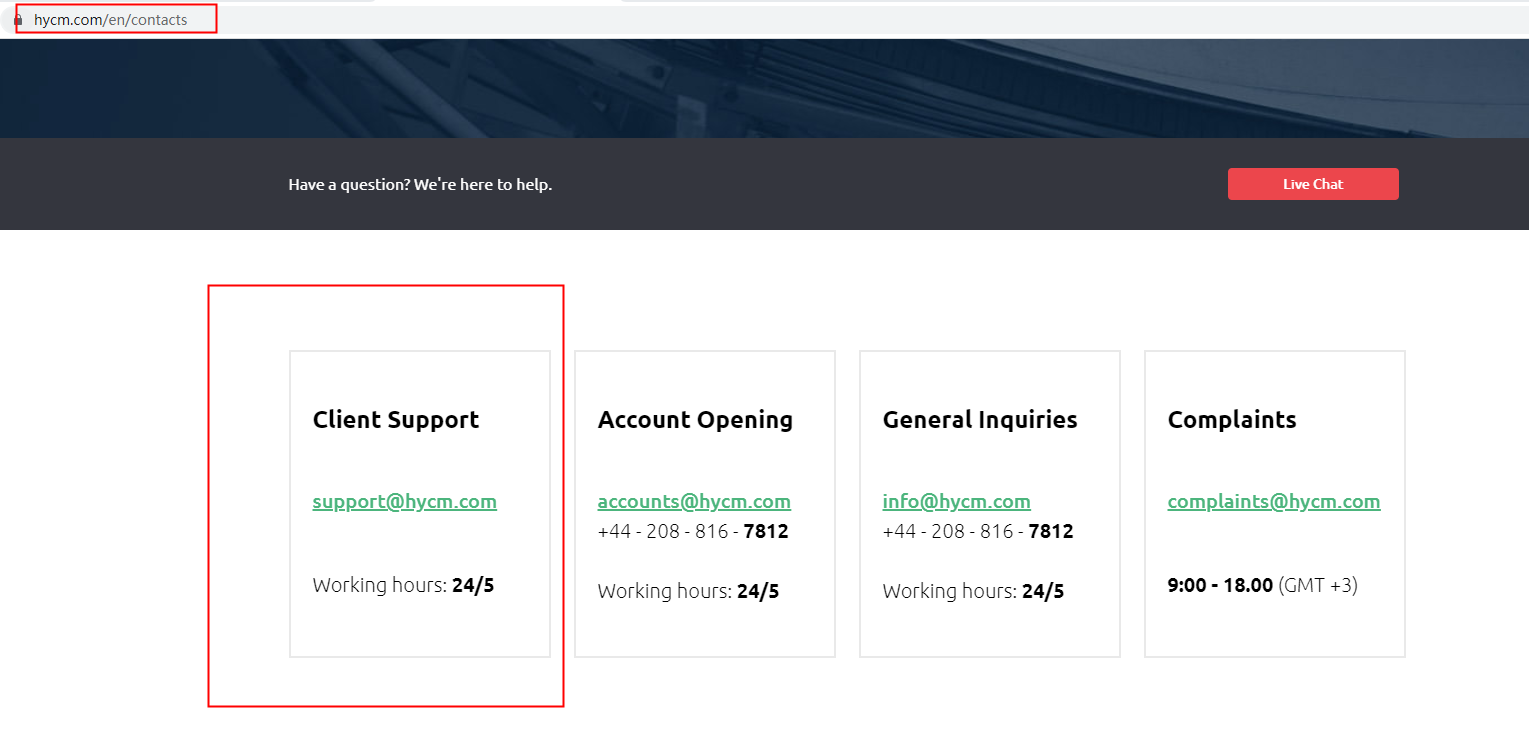Click the padlock icon in the address bar
The height and width of the screenshot is (745, 1529).
[x=18, y=20]
